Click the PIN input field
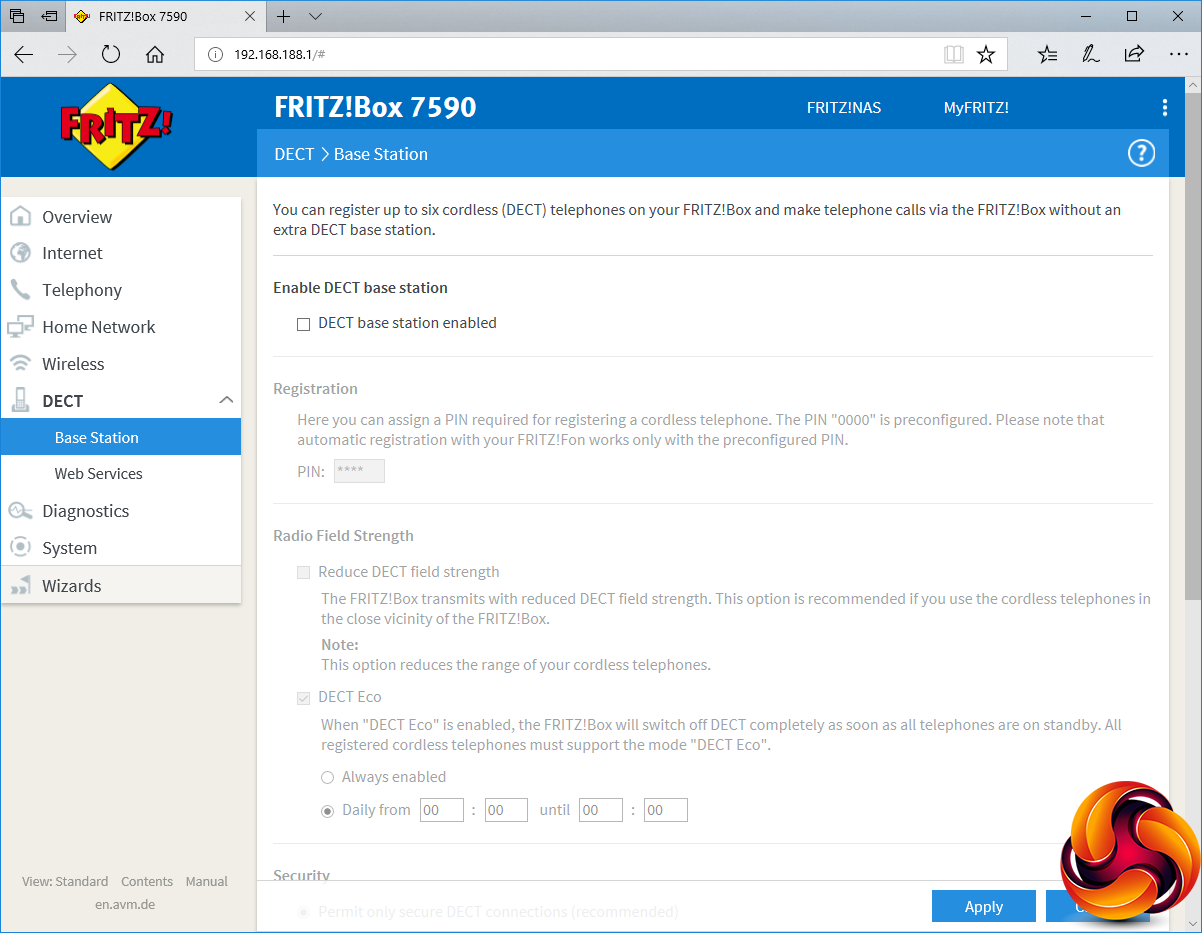 tap(359, 471)
